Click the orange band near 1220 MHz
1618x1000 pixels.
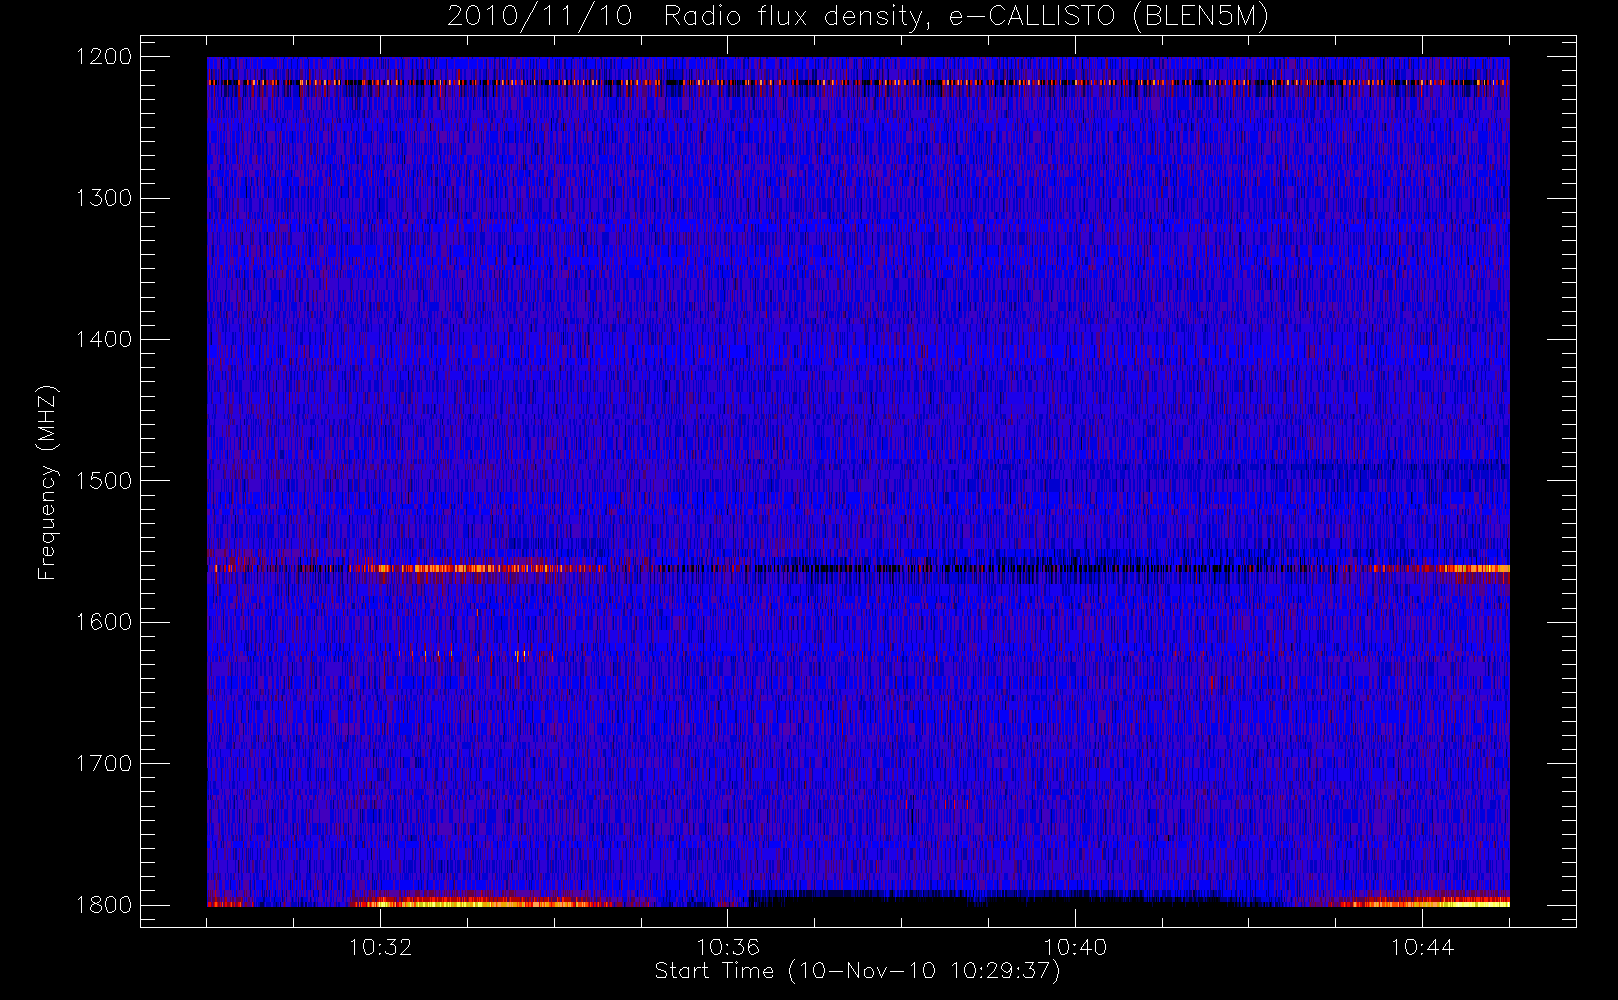(858, 83)
